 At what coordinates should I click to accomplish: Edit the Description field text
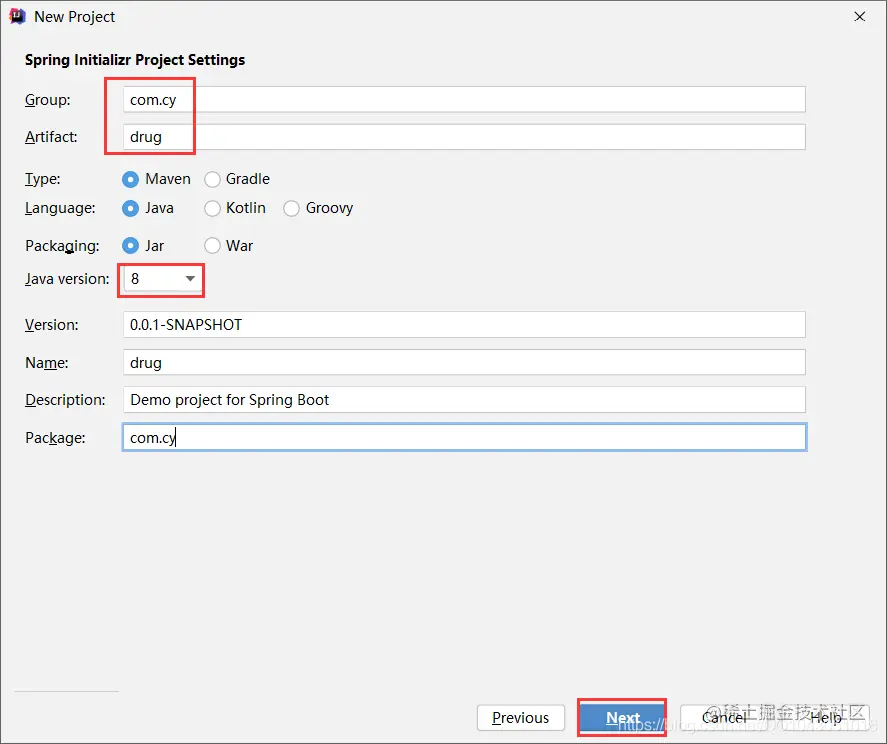pos(464,399)
